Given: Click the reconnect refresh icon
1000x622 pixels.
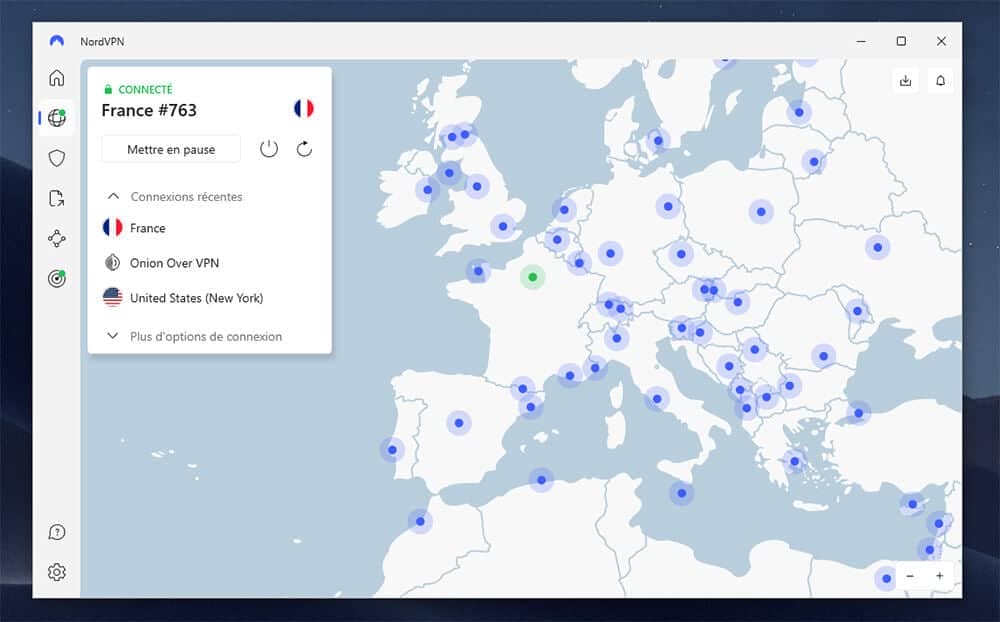Looking at the screenshot, I should (304, 149).
